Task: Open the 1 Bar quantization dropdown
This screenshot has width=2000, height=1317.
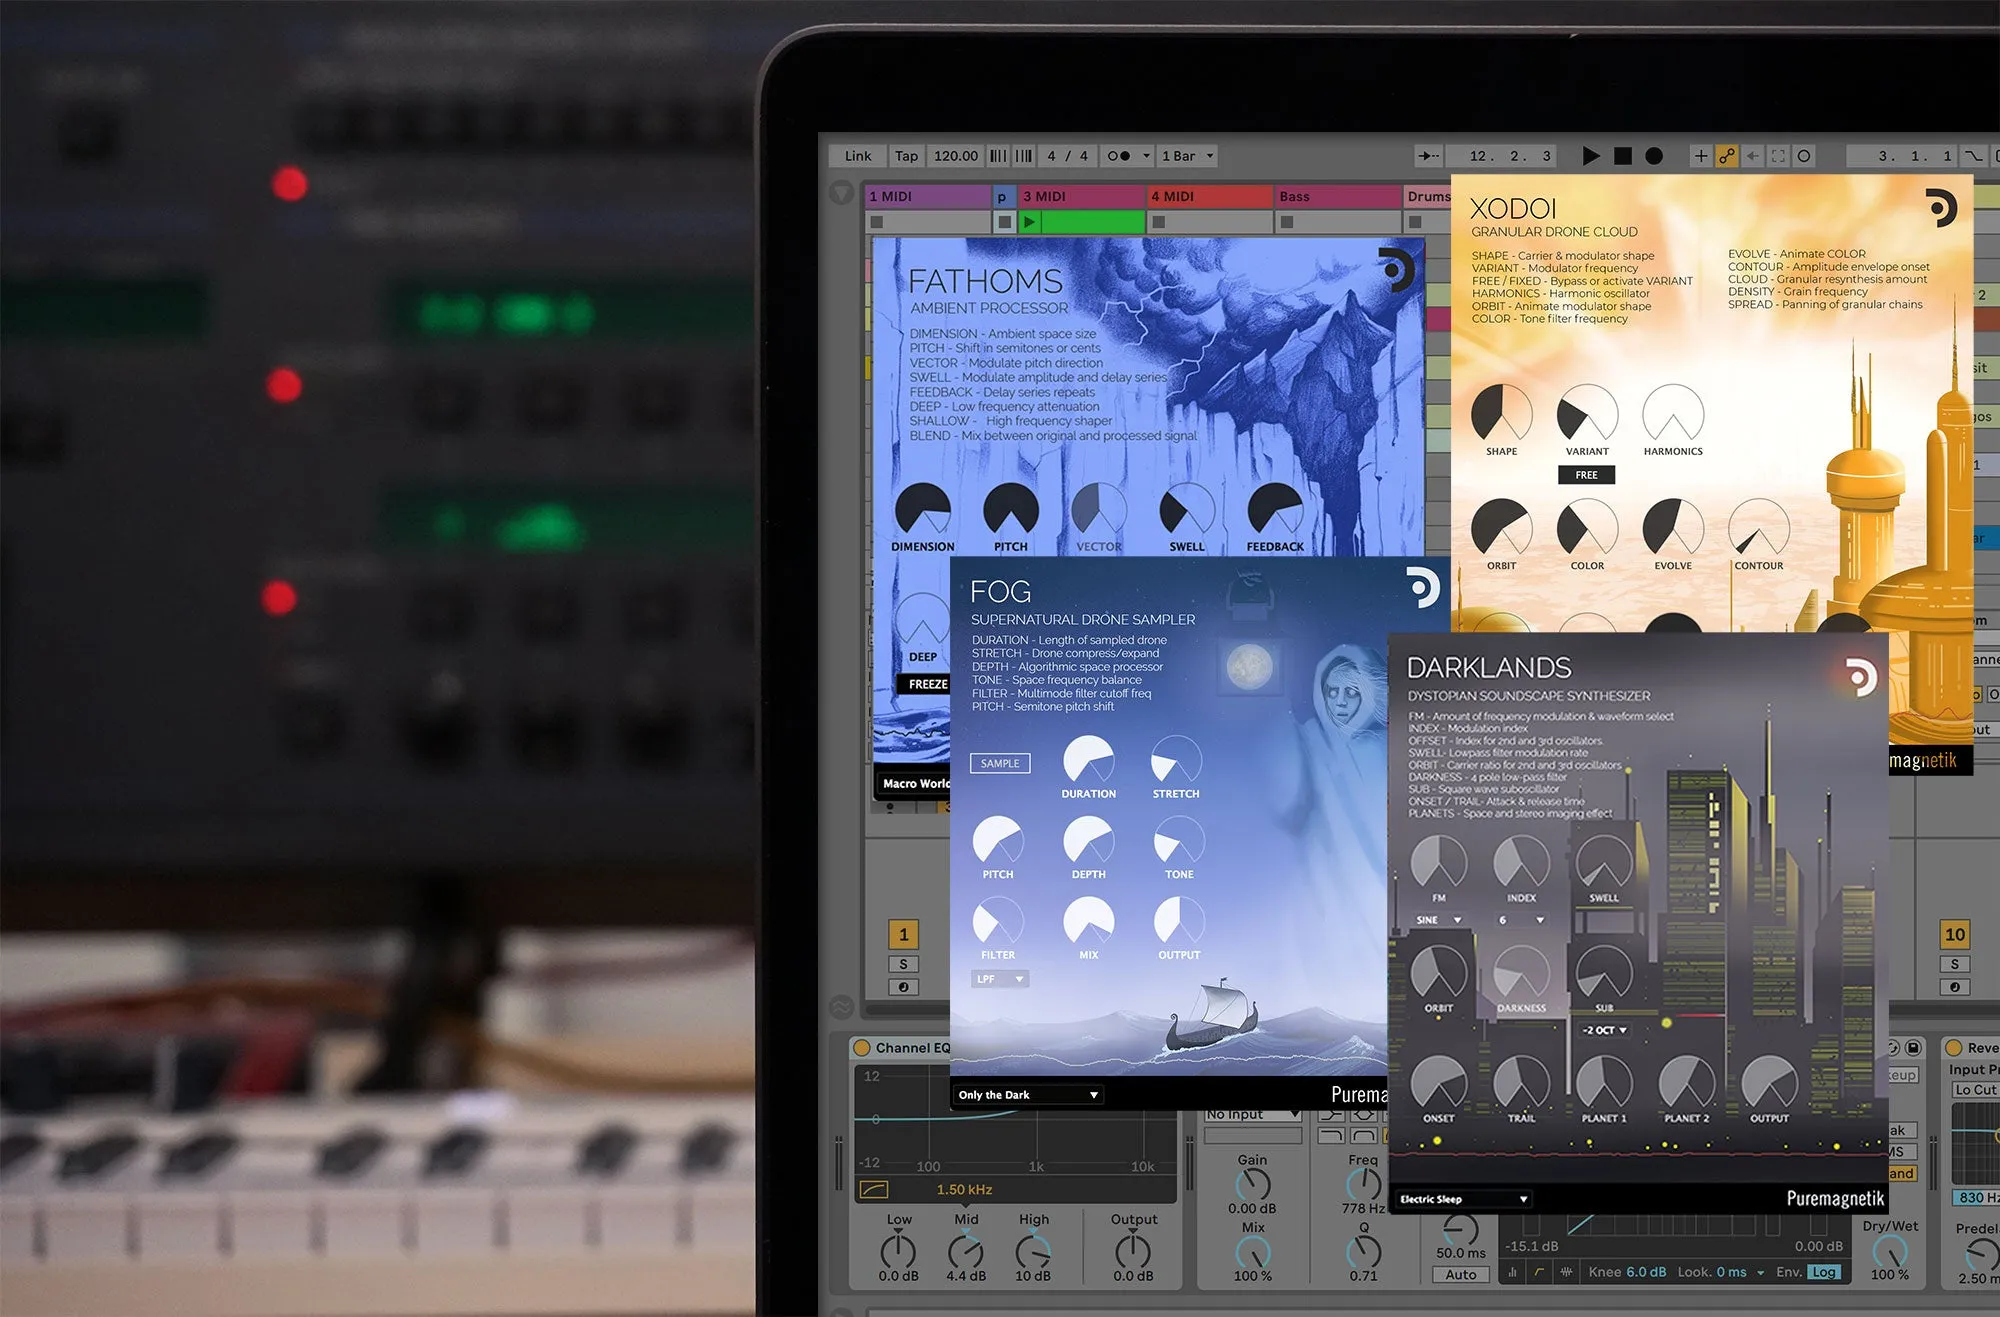Action: click(x=1188, y=156)
